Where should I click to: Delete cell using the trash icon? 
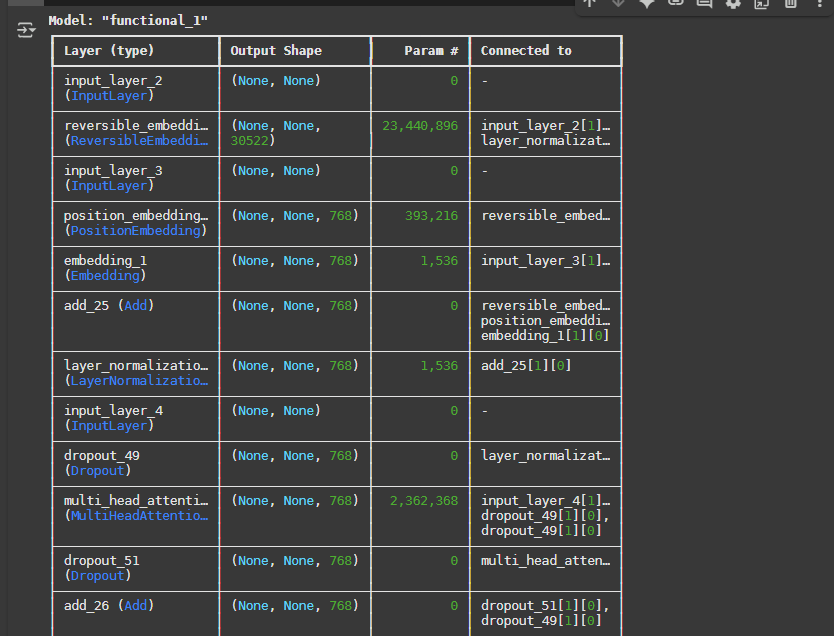click(790, 4)
